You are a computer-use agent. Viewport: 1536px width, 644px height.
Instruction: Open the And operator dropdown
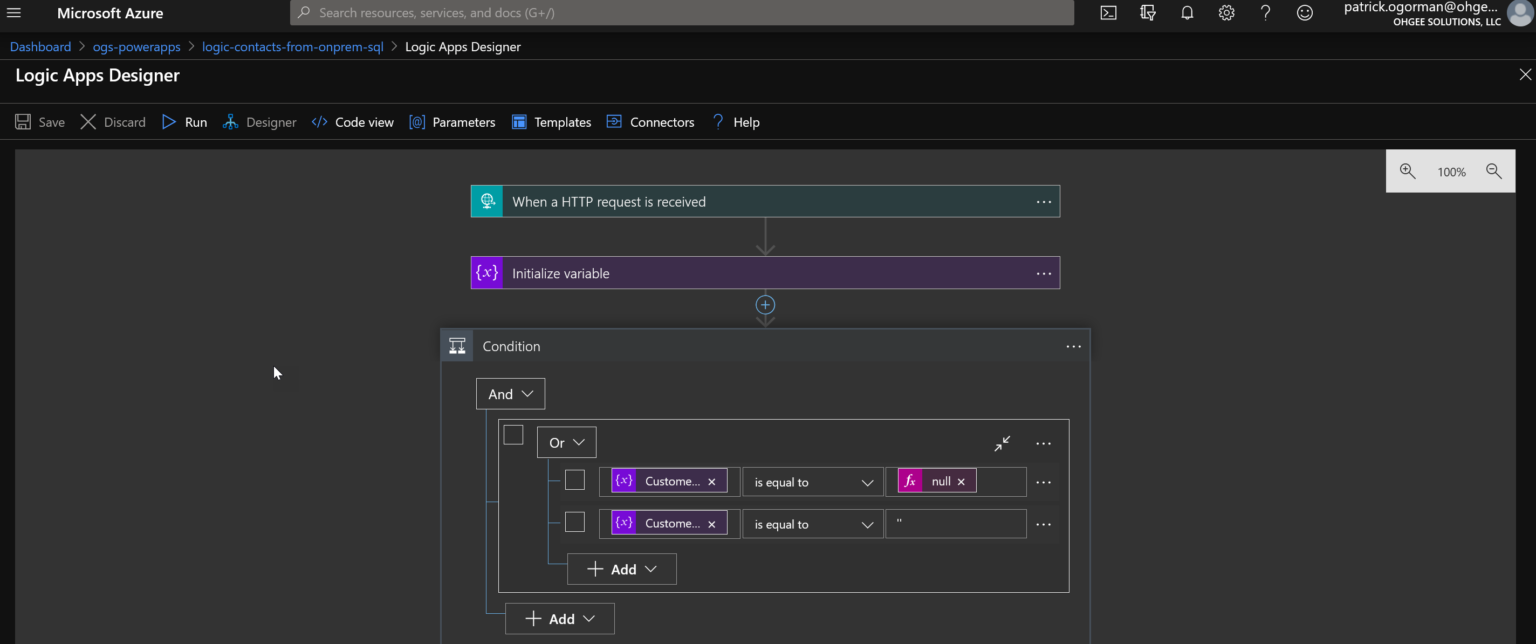(x=510, y=393)
